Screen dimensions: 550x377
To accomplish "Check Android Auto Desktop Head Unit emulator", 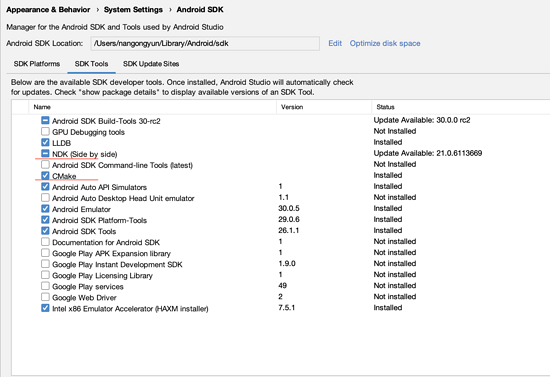I will [45, 197].
